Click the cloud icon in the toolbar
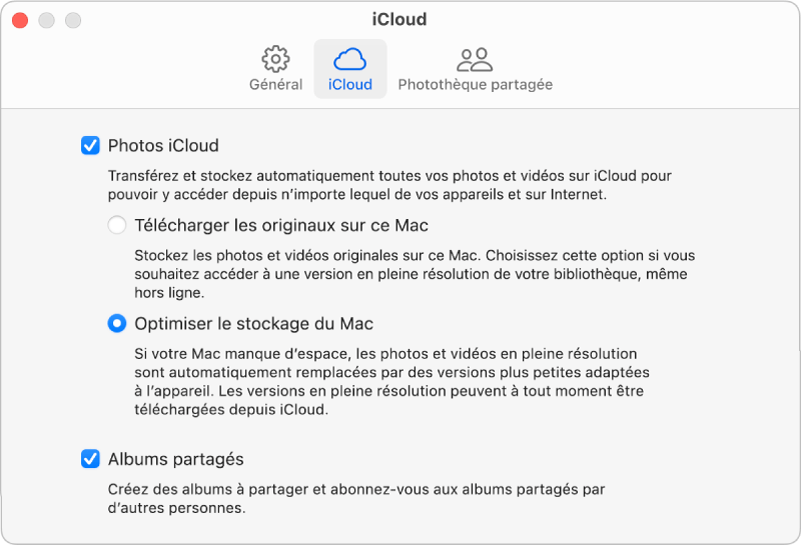Screen dimensions: 801x545 350,58
